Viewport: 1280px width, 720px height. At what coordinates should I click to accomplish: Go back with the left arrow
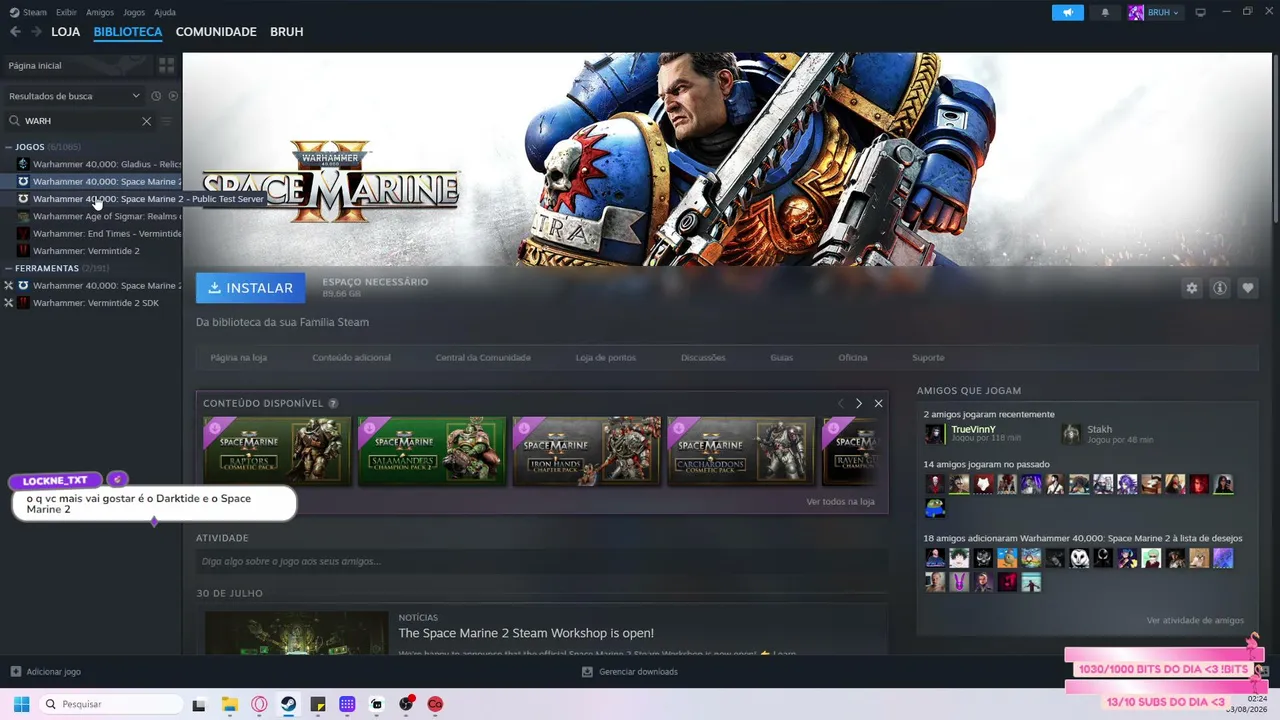click(x=15, y=32)
